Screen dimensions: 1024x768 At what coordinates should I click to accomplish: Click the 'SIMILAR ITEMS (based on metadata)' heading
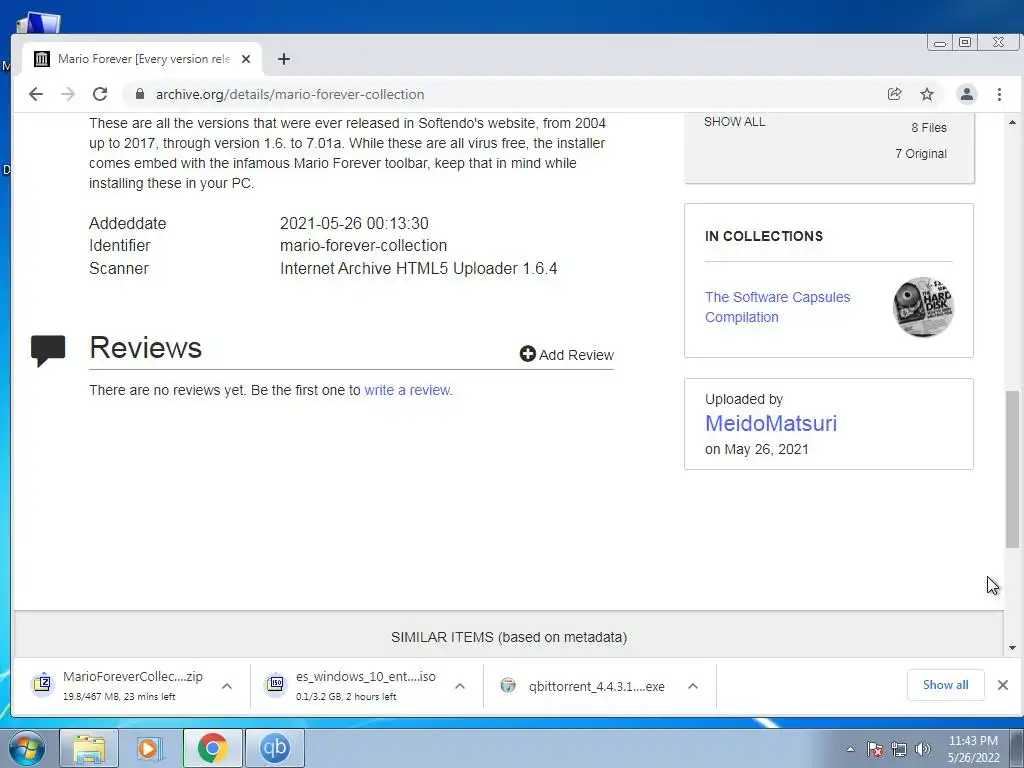coord(509,637)
